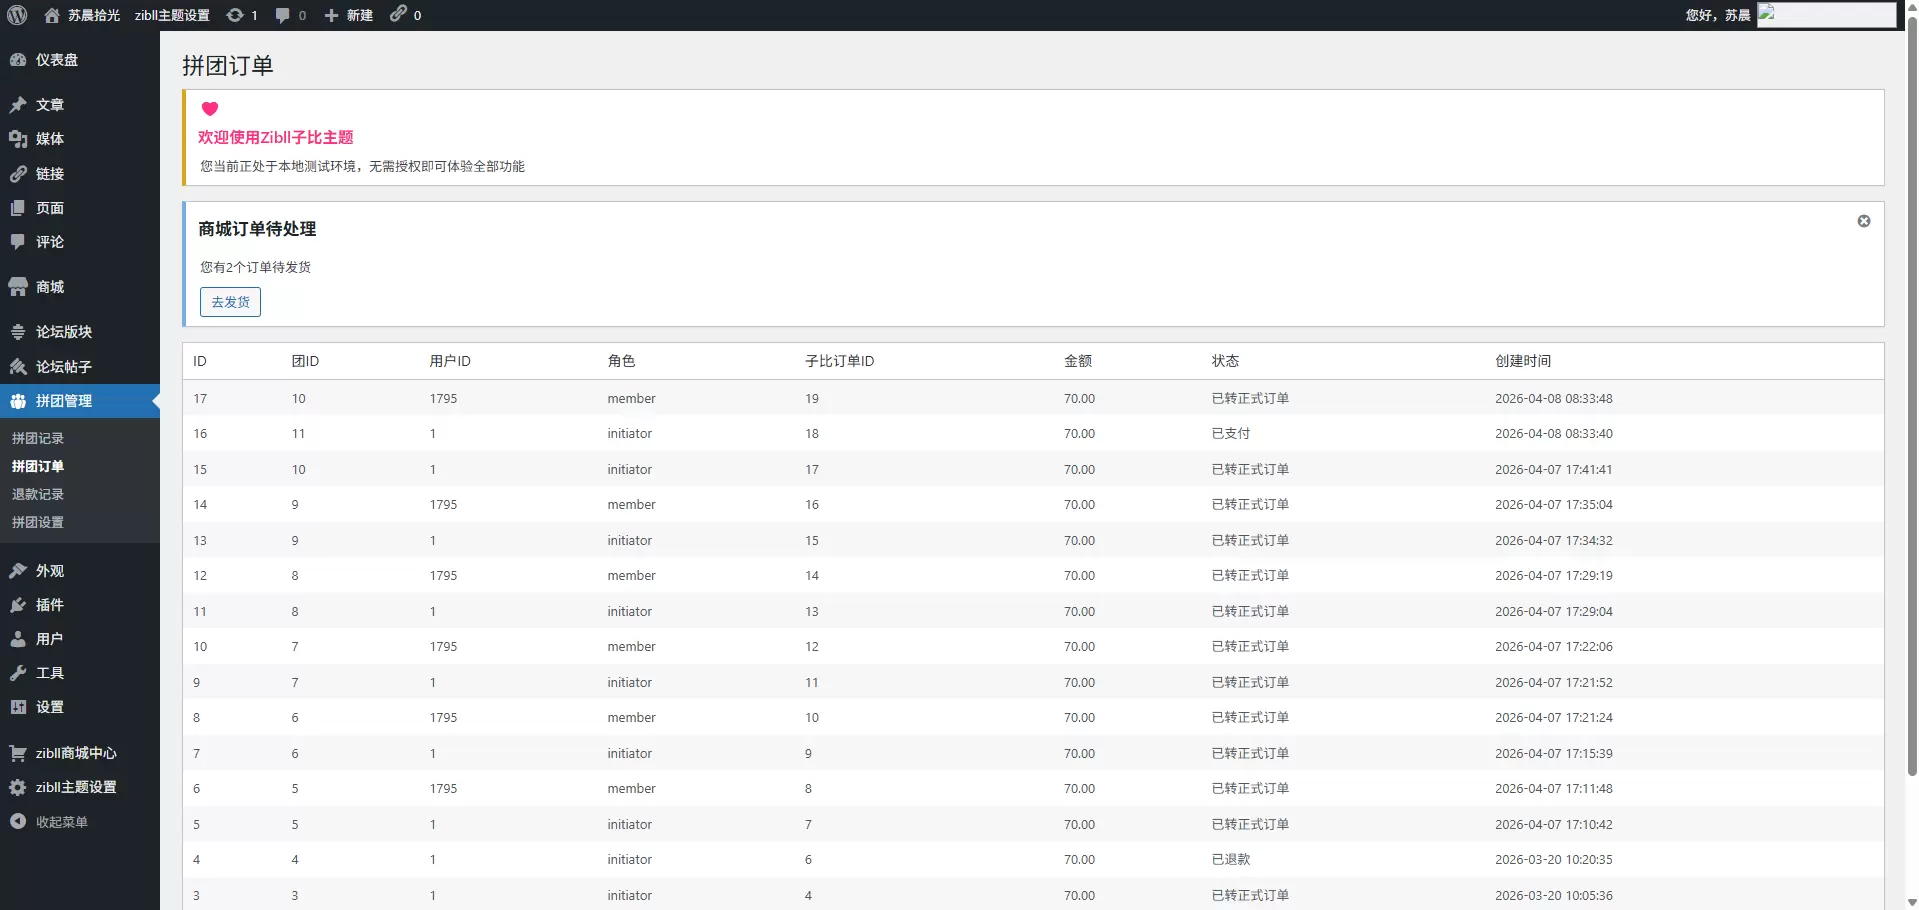
Task: Open the 拼团设置 submenu item
Action: [38, 522]
